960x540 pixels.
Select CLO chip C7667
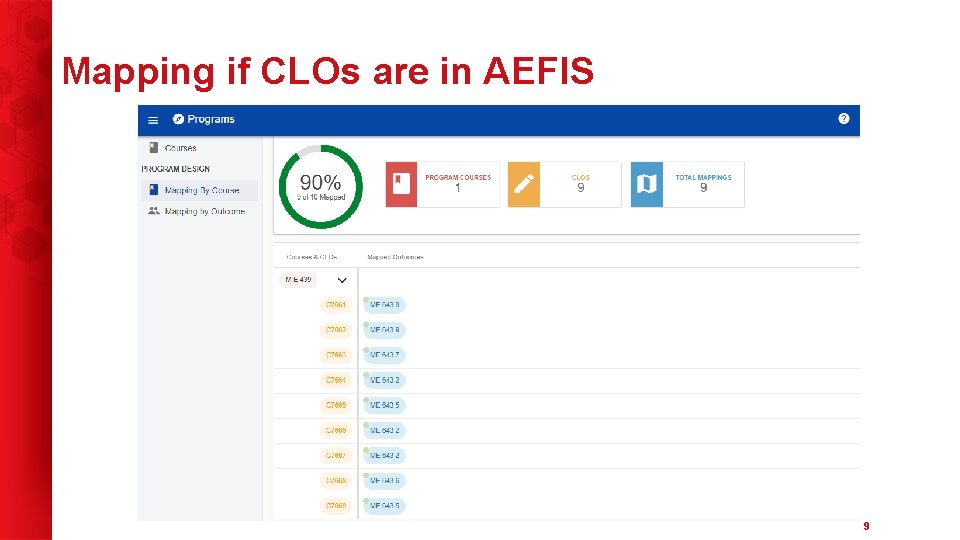pyautogui.click(x=336, y=456)
